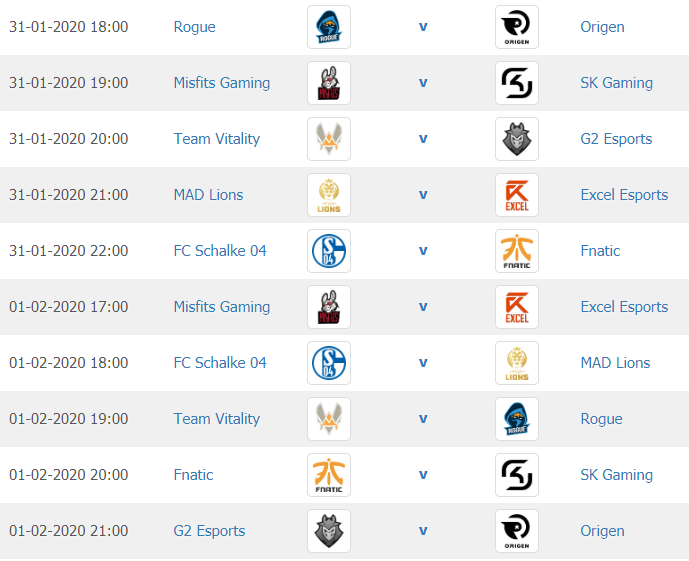Open the Team Vitality link in the 31-01 20:00 row
Viewport: 689px width, 561px height.
(x=217, y=139)
